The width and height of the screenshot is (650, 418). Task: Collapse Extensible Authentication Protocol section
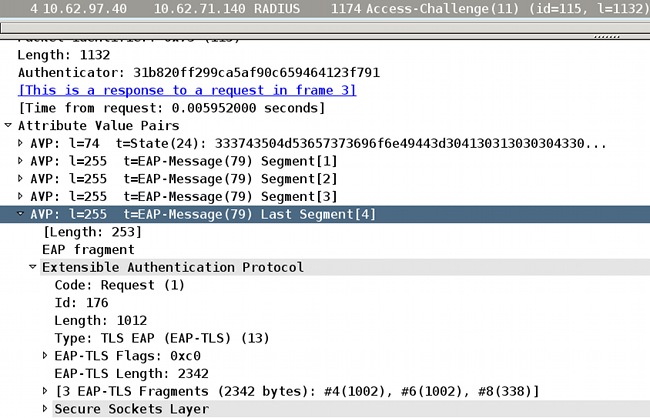tap(33, 267)
